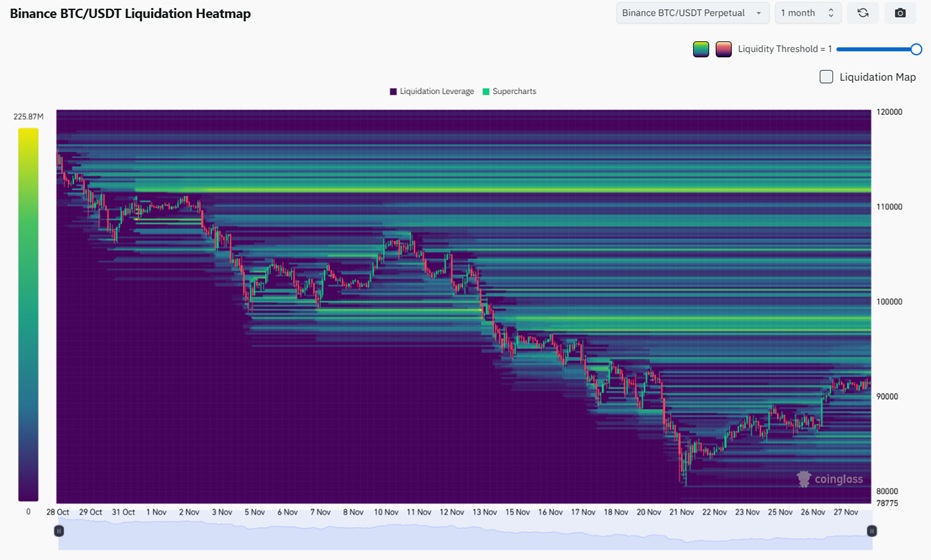Enable the Liquidation Map checkbox

click(826, 77)
